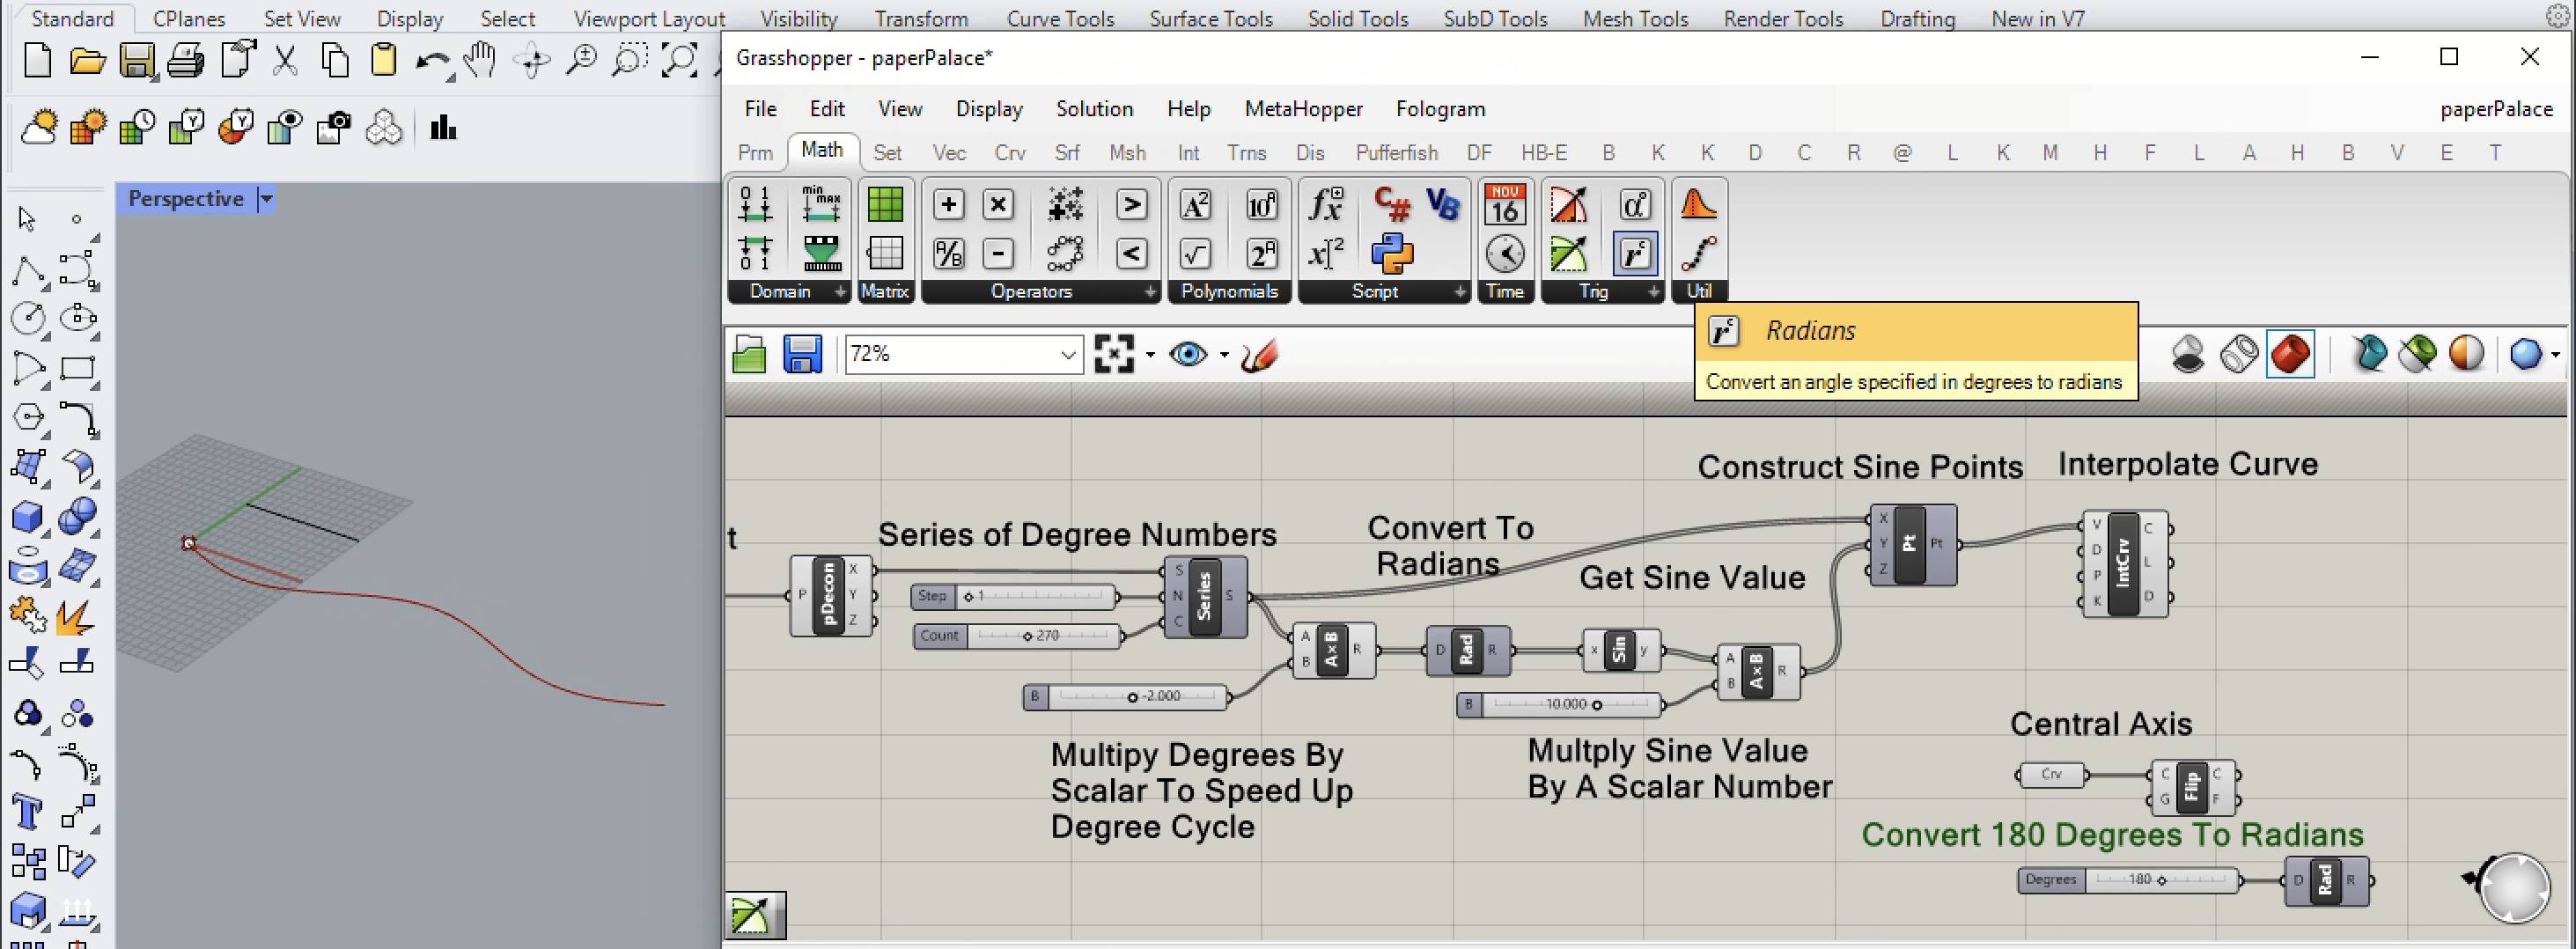Select the Rhino Pan hand tool
Image resolution: width=2576 pixels, height=949 pixels.
point(480,61)
